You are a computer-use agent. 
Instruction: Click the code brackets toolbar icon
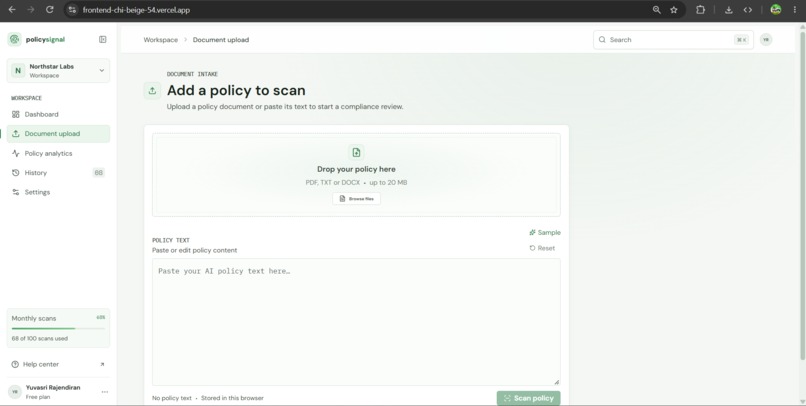748,10
